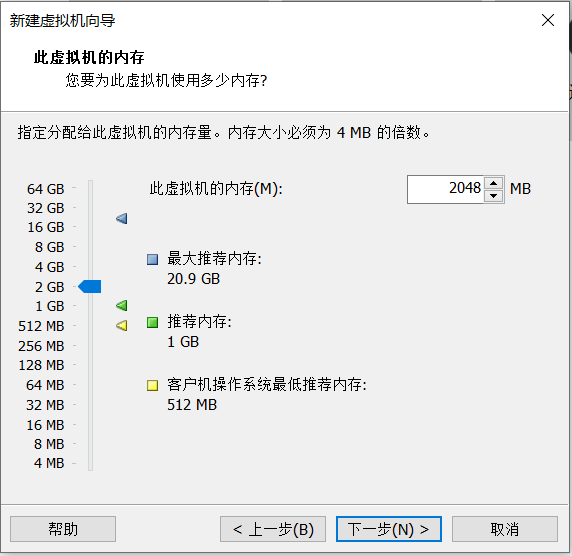Screen dimensions: 572x556
Task: Click the 4 GB scale label
Action: [x=50, y=267]
